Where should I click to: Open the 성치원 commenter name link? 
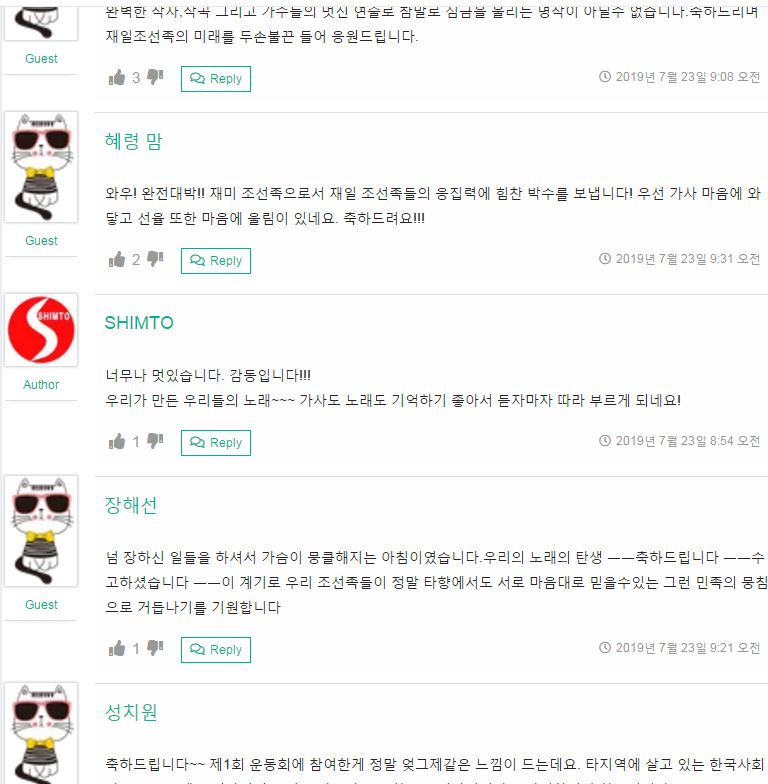[131, 712]
